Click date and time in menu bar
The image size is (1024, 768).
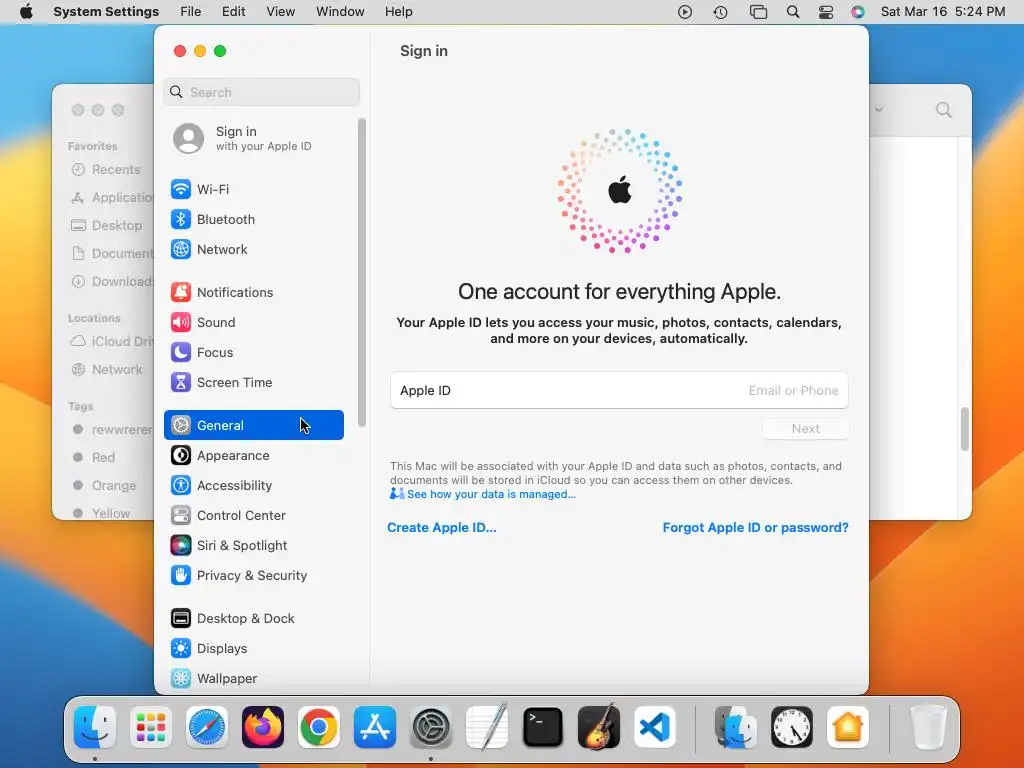[x=942, y=11]
